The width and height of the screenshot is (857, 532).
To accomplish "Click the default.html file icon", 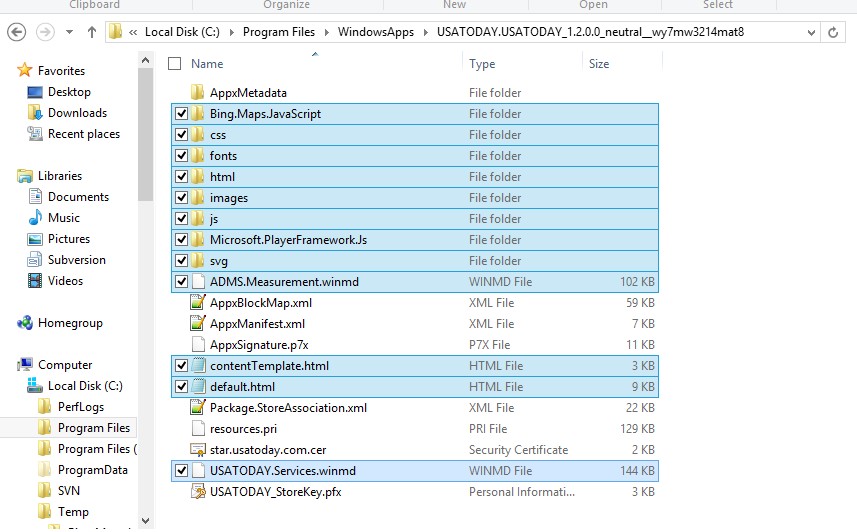I will pyautogui.click(x=199, y=387).
